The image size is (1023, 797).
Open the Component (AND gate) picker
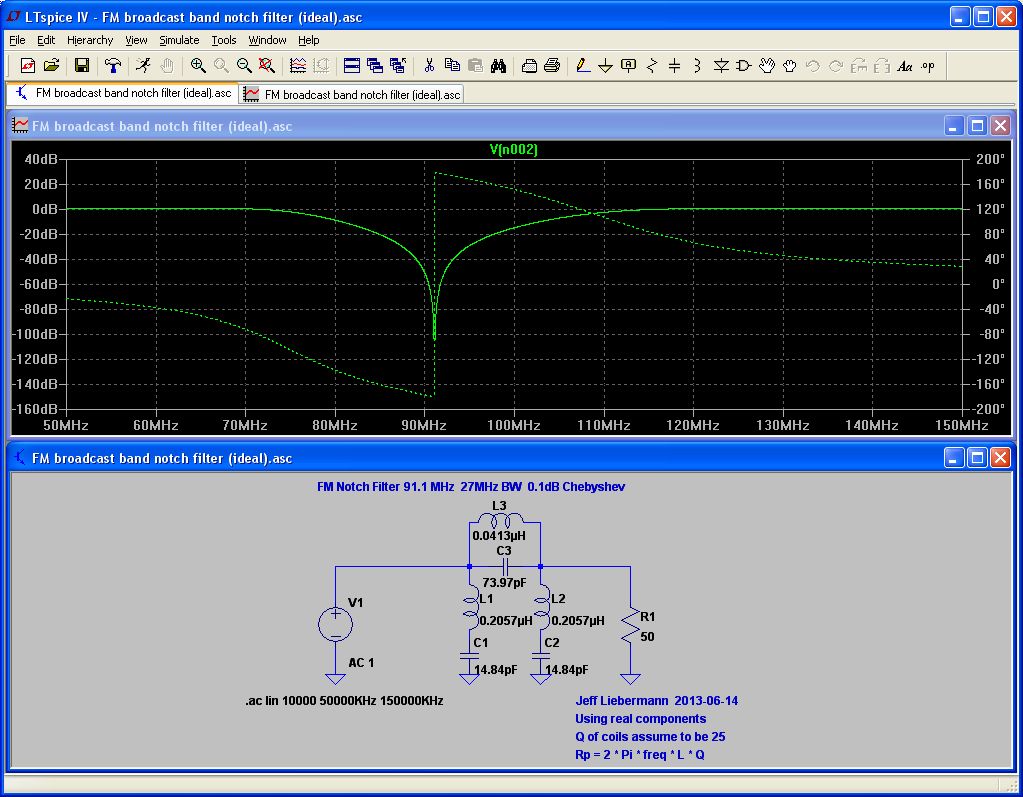(x=744, y=66)
